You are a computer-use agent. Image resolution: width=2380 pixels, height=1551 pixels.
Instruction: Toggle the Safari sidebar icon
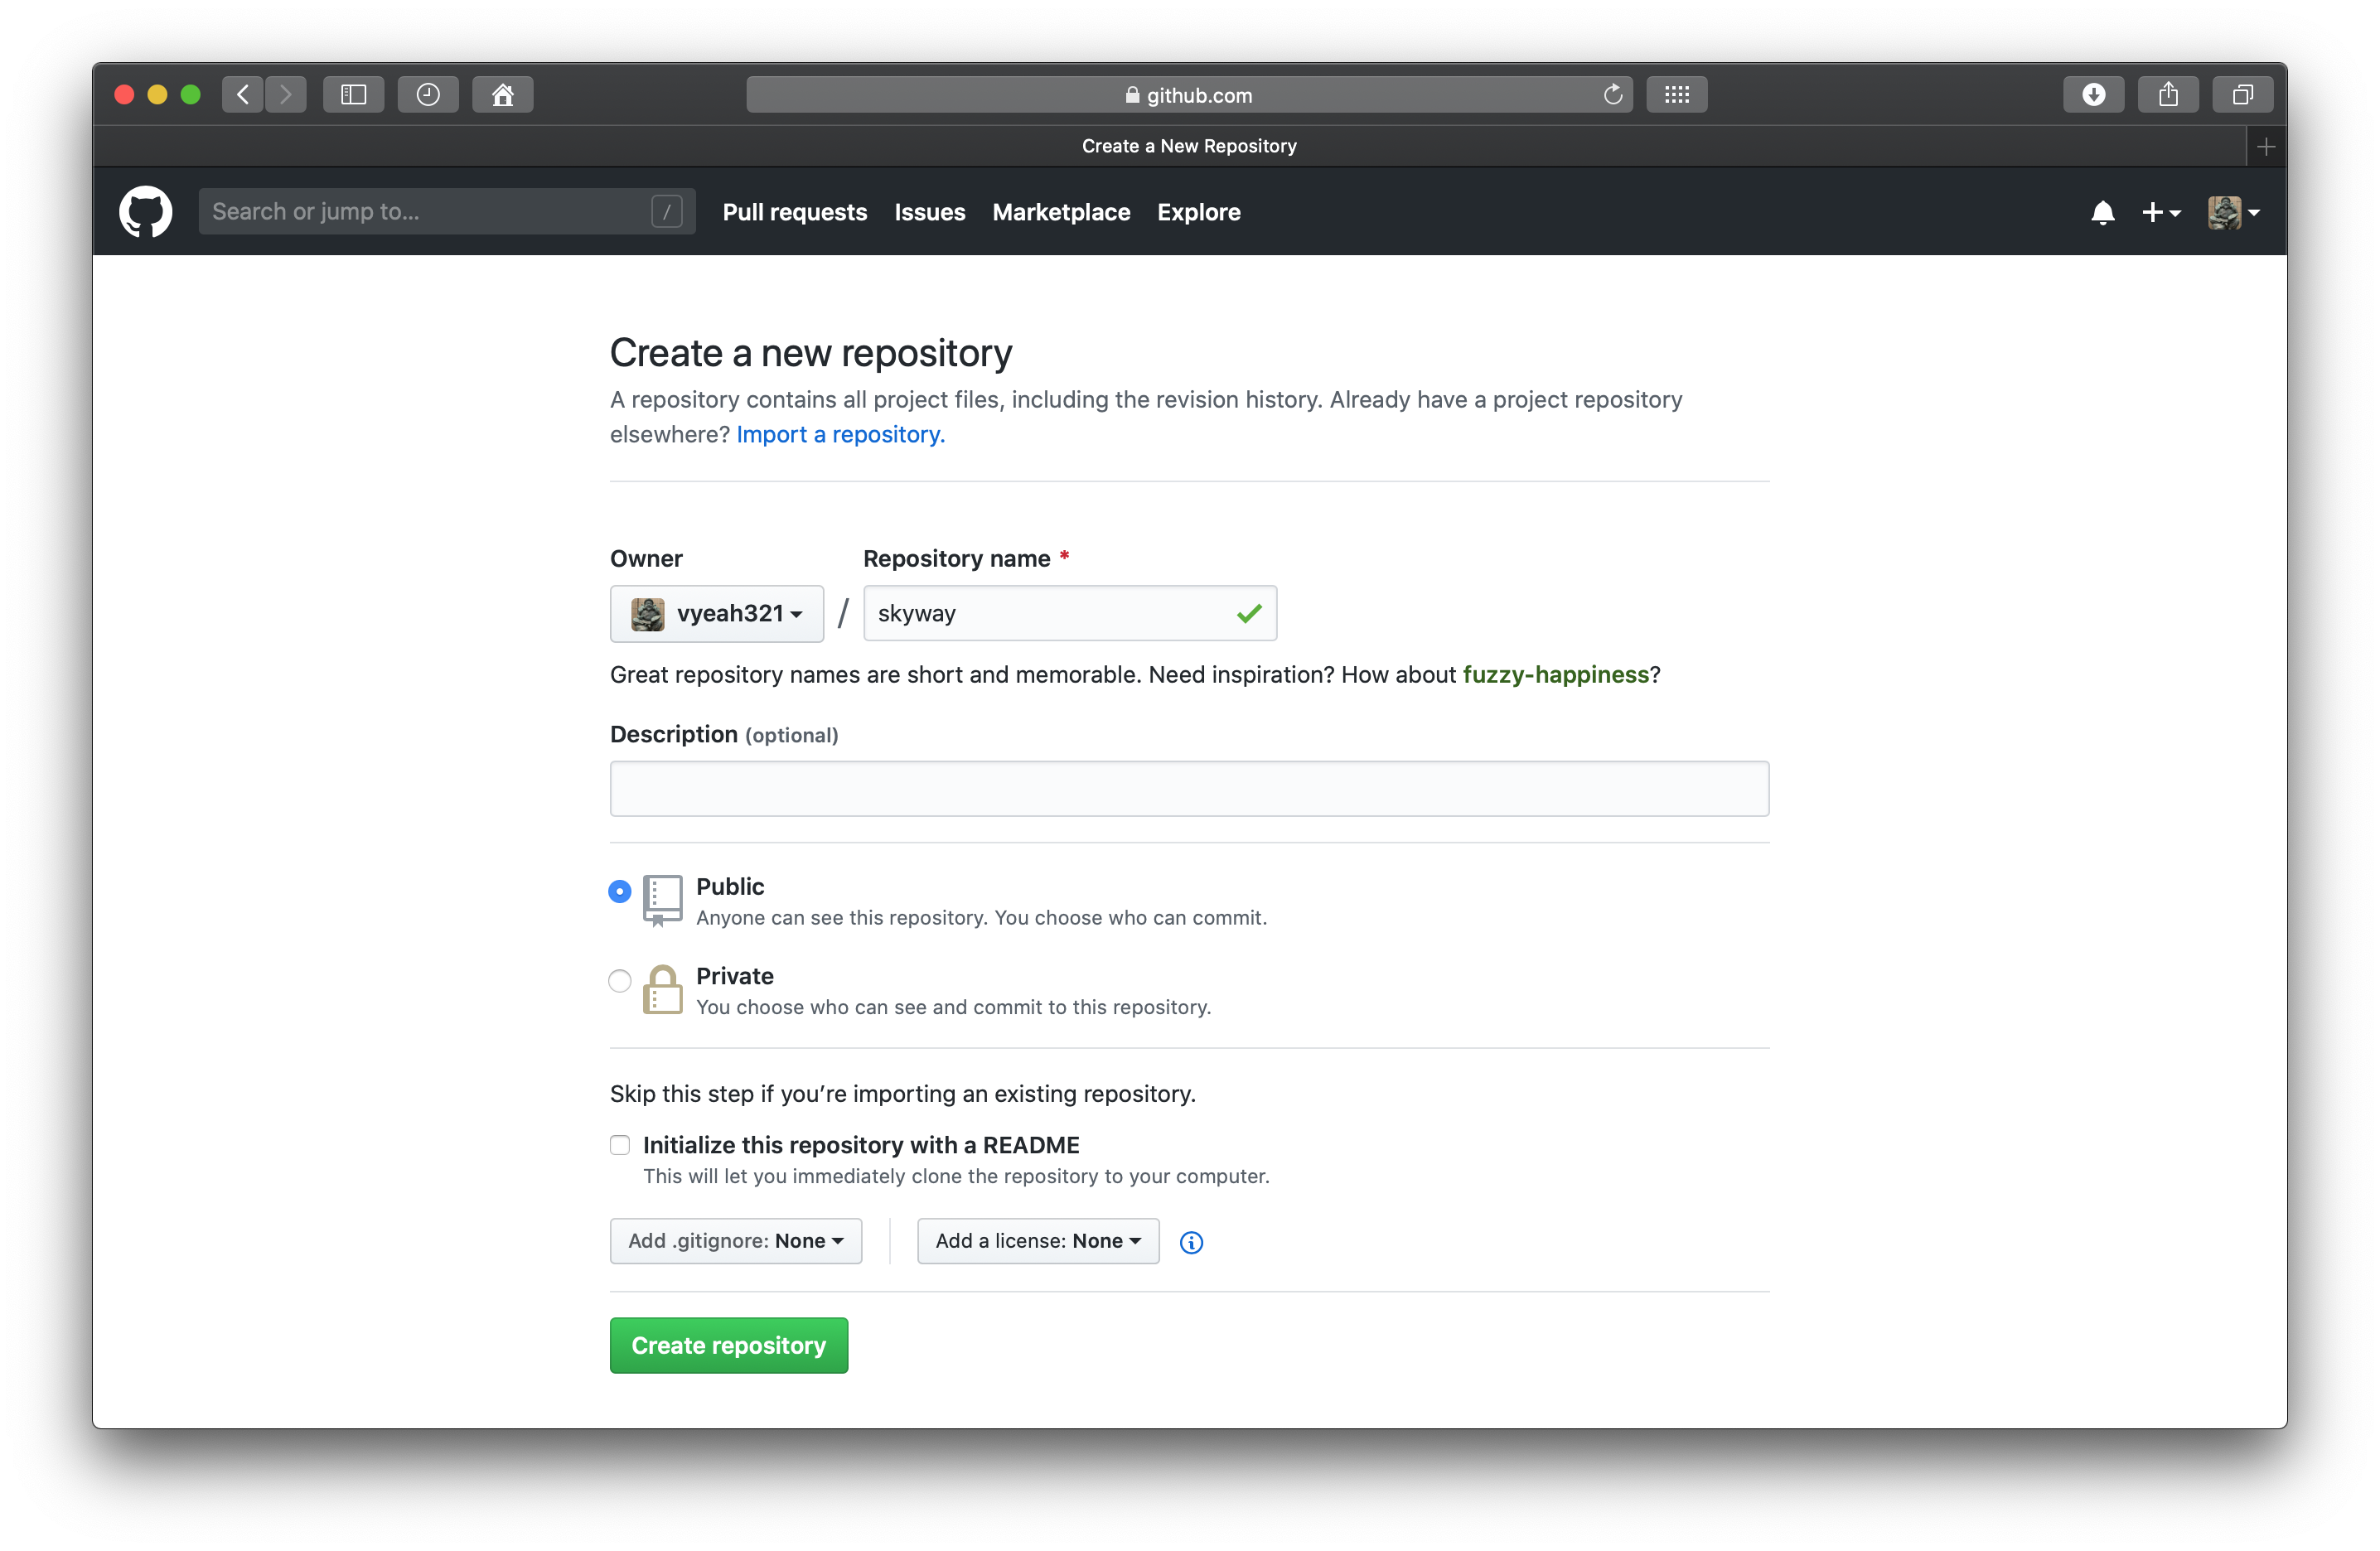tap(354, 95)
